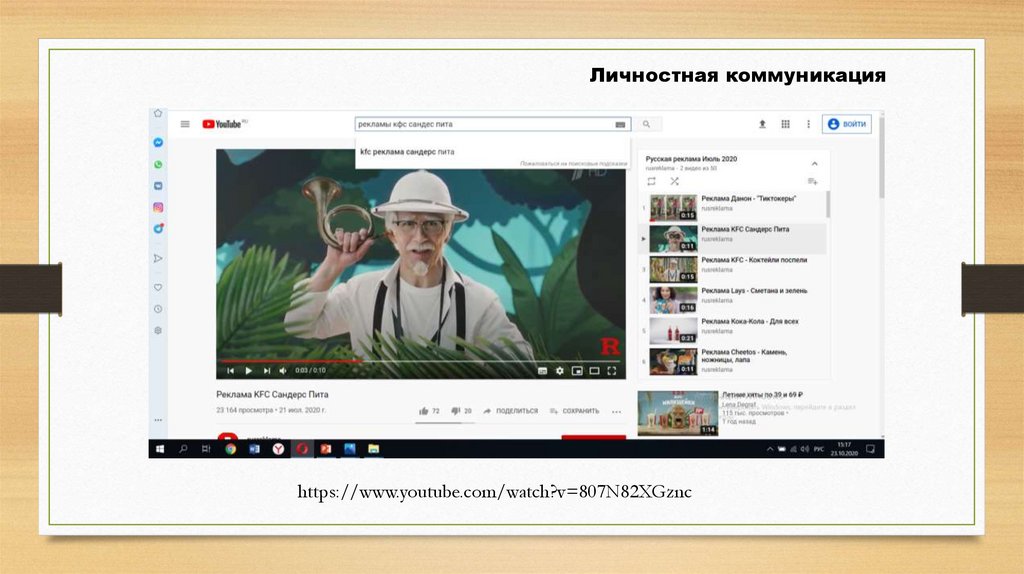1024x574 pixels.
Task: Play the video with the play button
Action: tap(248, 371)
